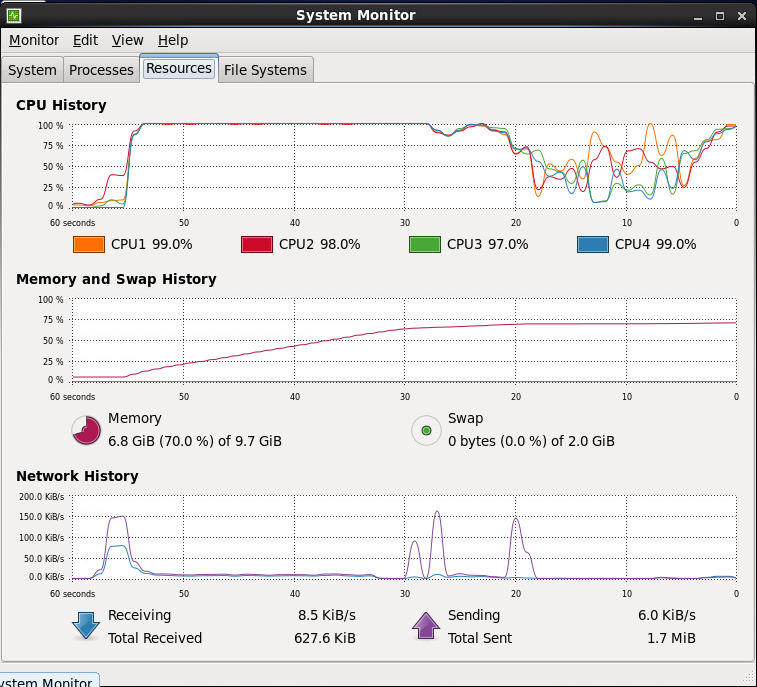This screenshot has width=757, height=687.
Task: Change the CPU4 blue color swatch
Action: click(593, 244)
